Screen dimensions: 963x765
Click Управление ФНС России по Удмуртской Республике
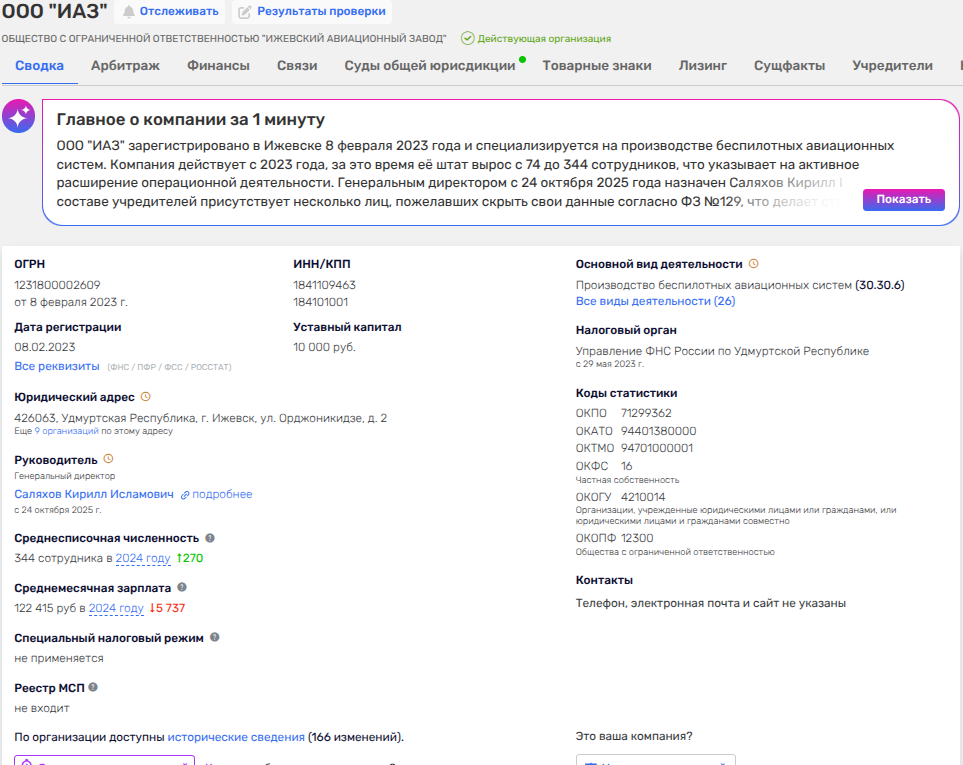[x=722, y=351]
